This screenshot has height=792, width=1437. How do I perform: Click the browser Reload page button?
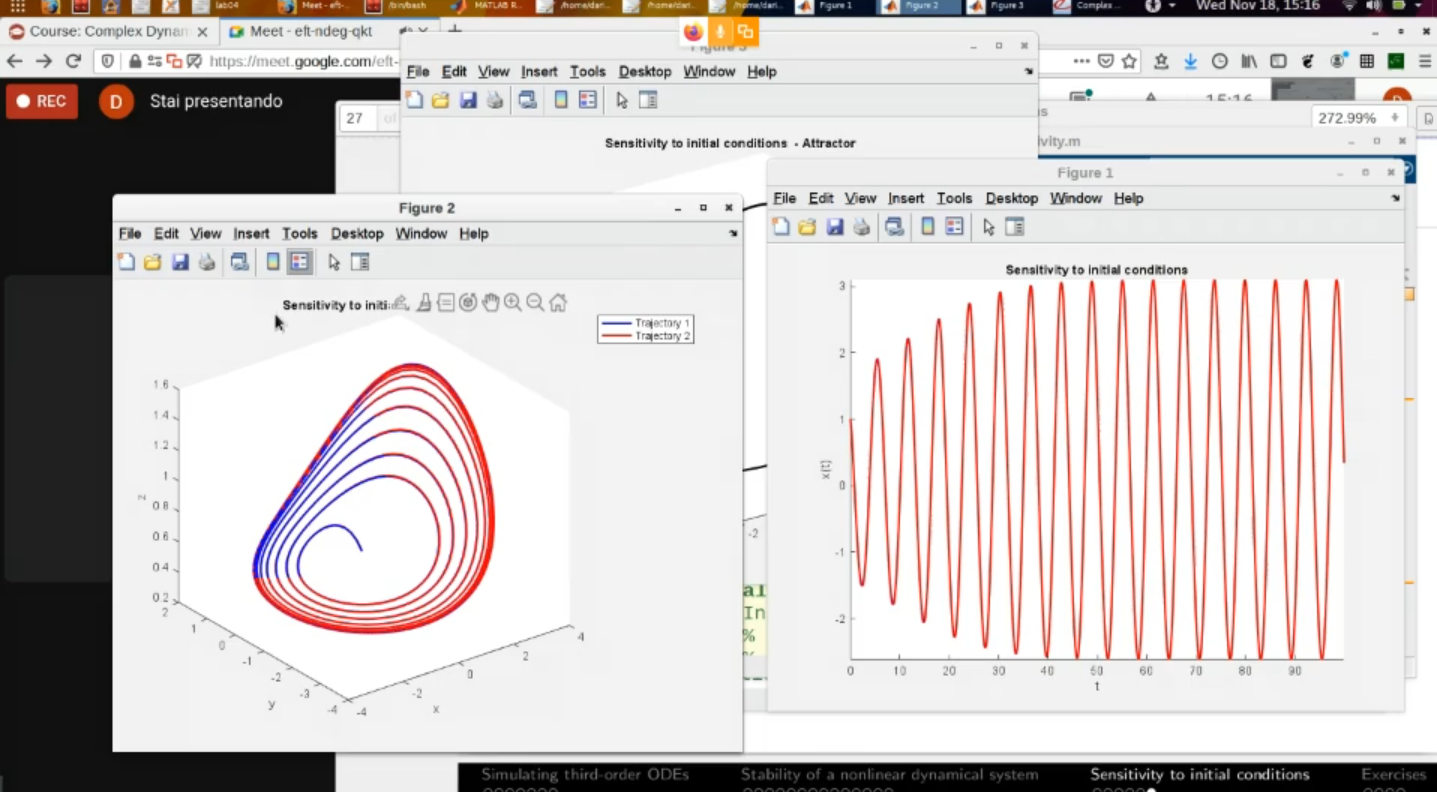pyautogui.click(x=73, y=61)
